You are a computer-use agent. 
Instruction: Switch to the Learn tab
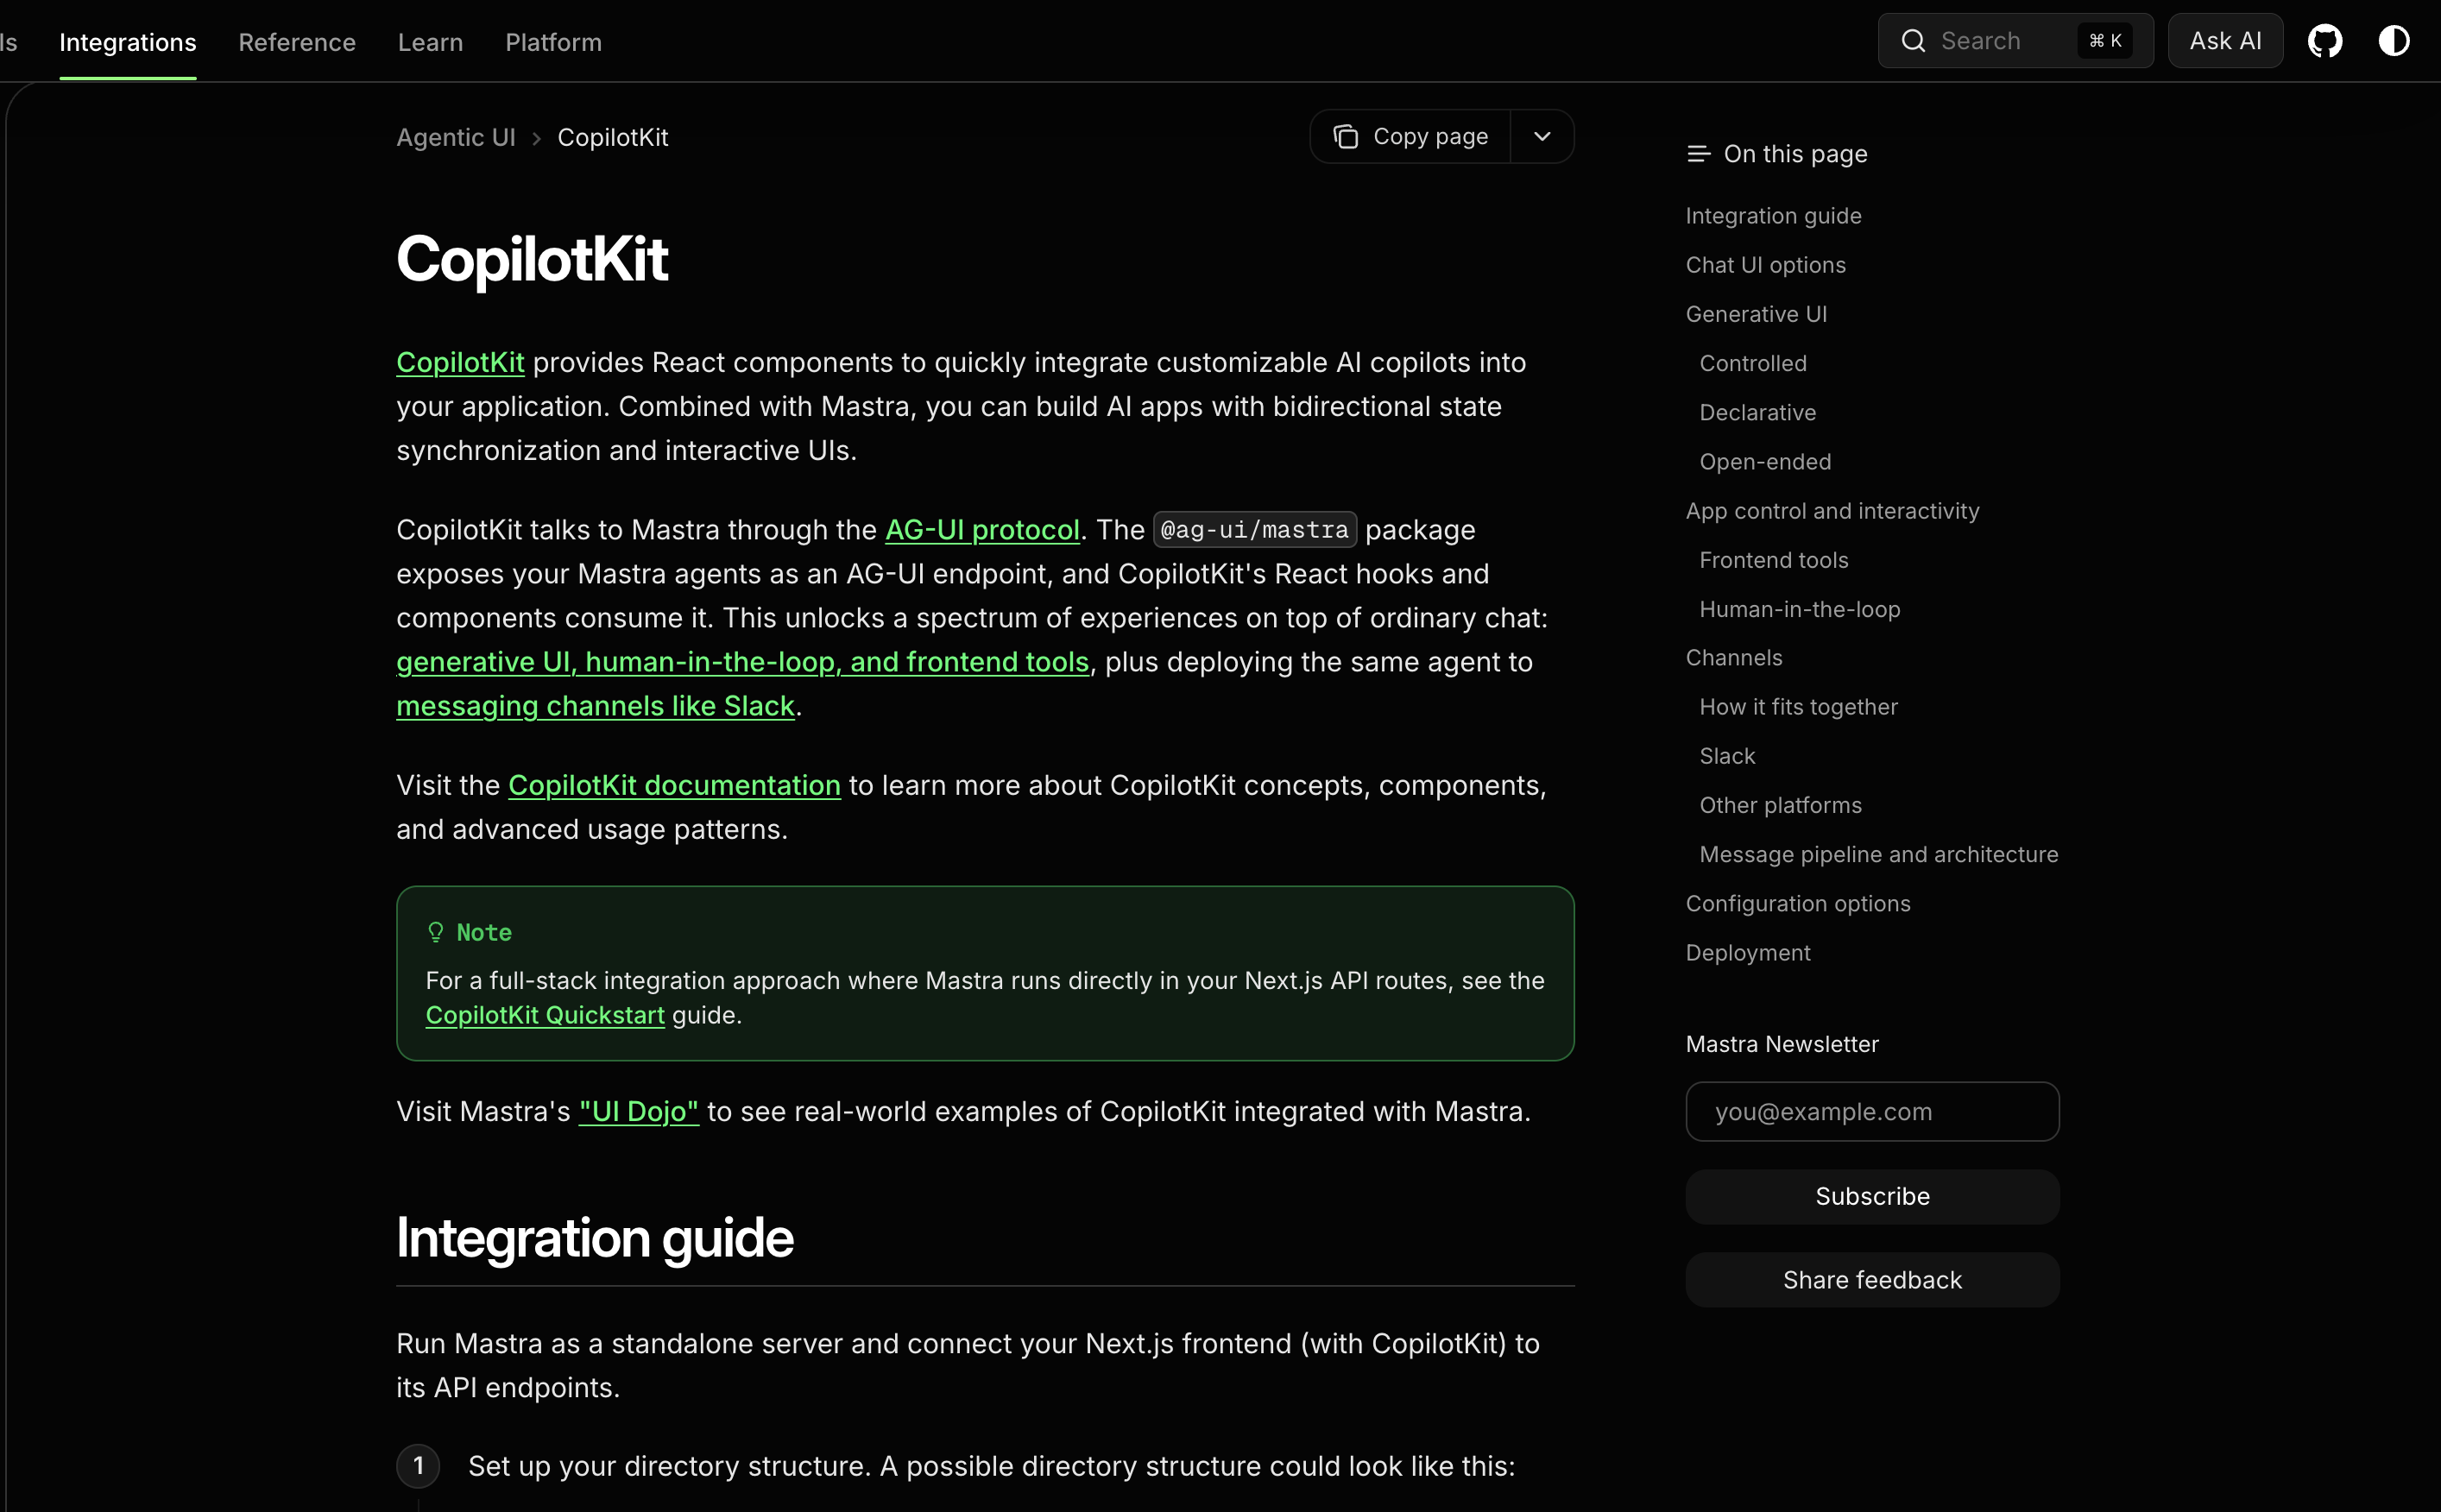click(x=430, y=42)
